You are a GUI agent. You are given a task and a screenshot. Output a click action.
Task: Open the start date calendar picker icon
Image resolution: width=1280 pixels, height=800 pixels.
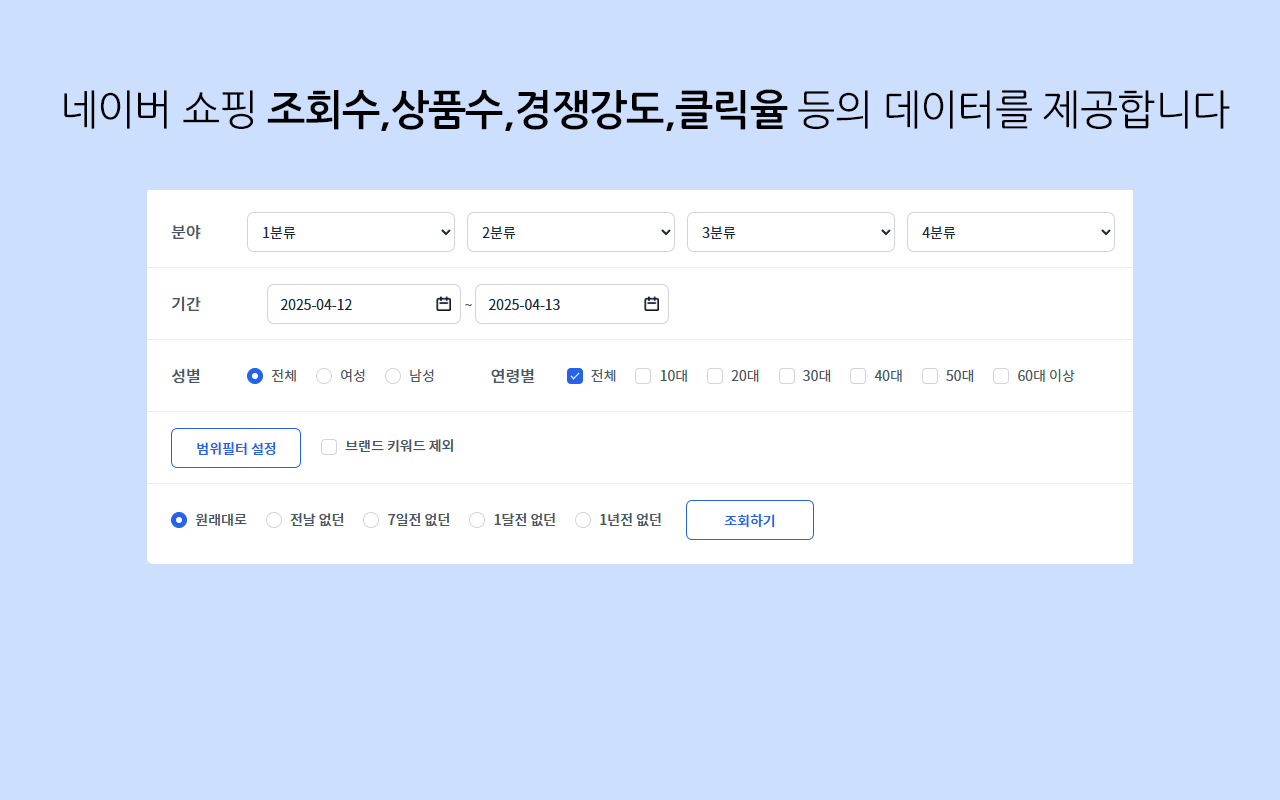point(444,304)
